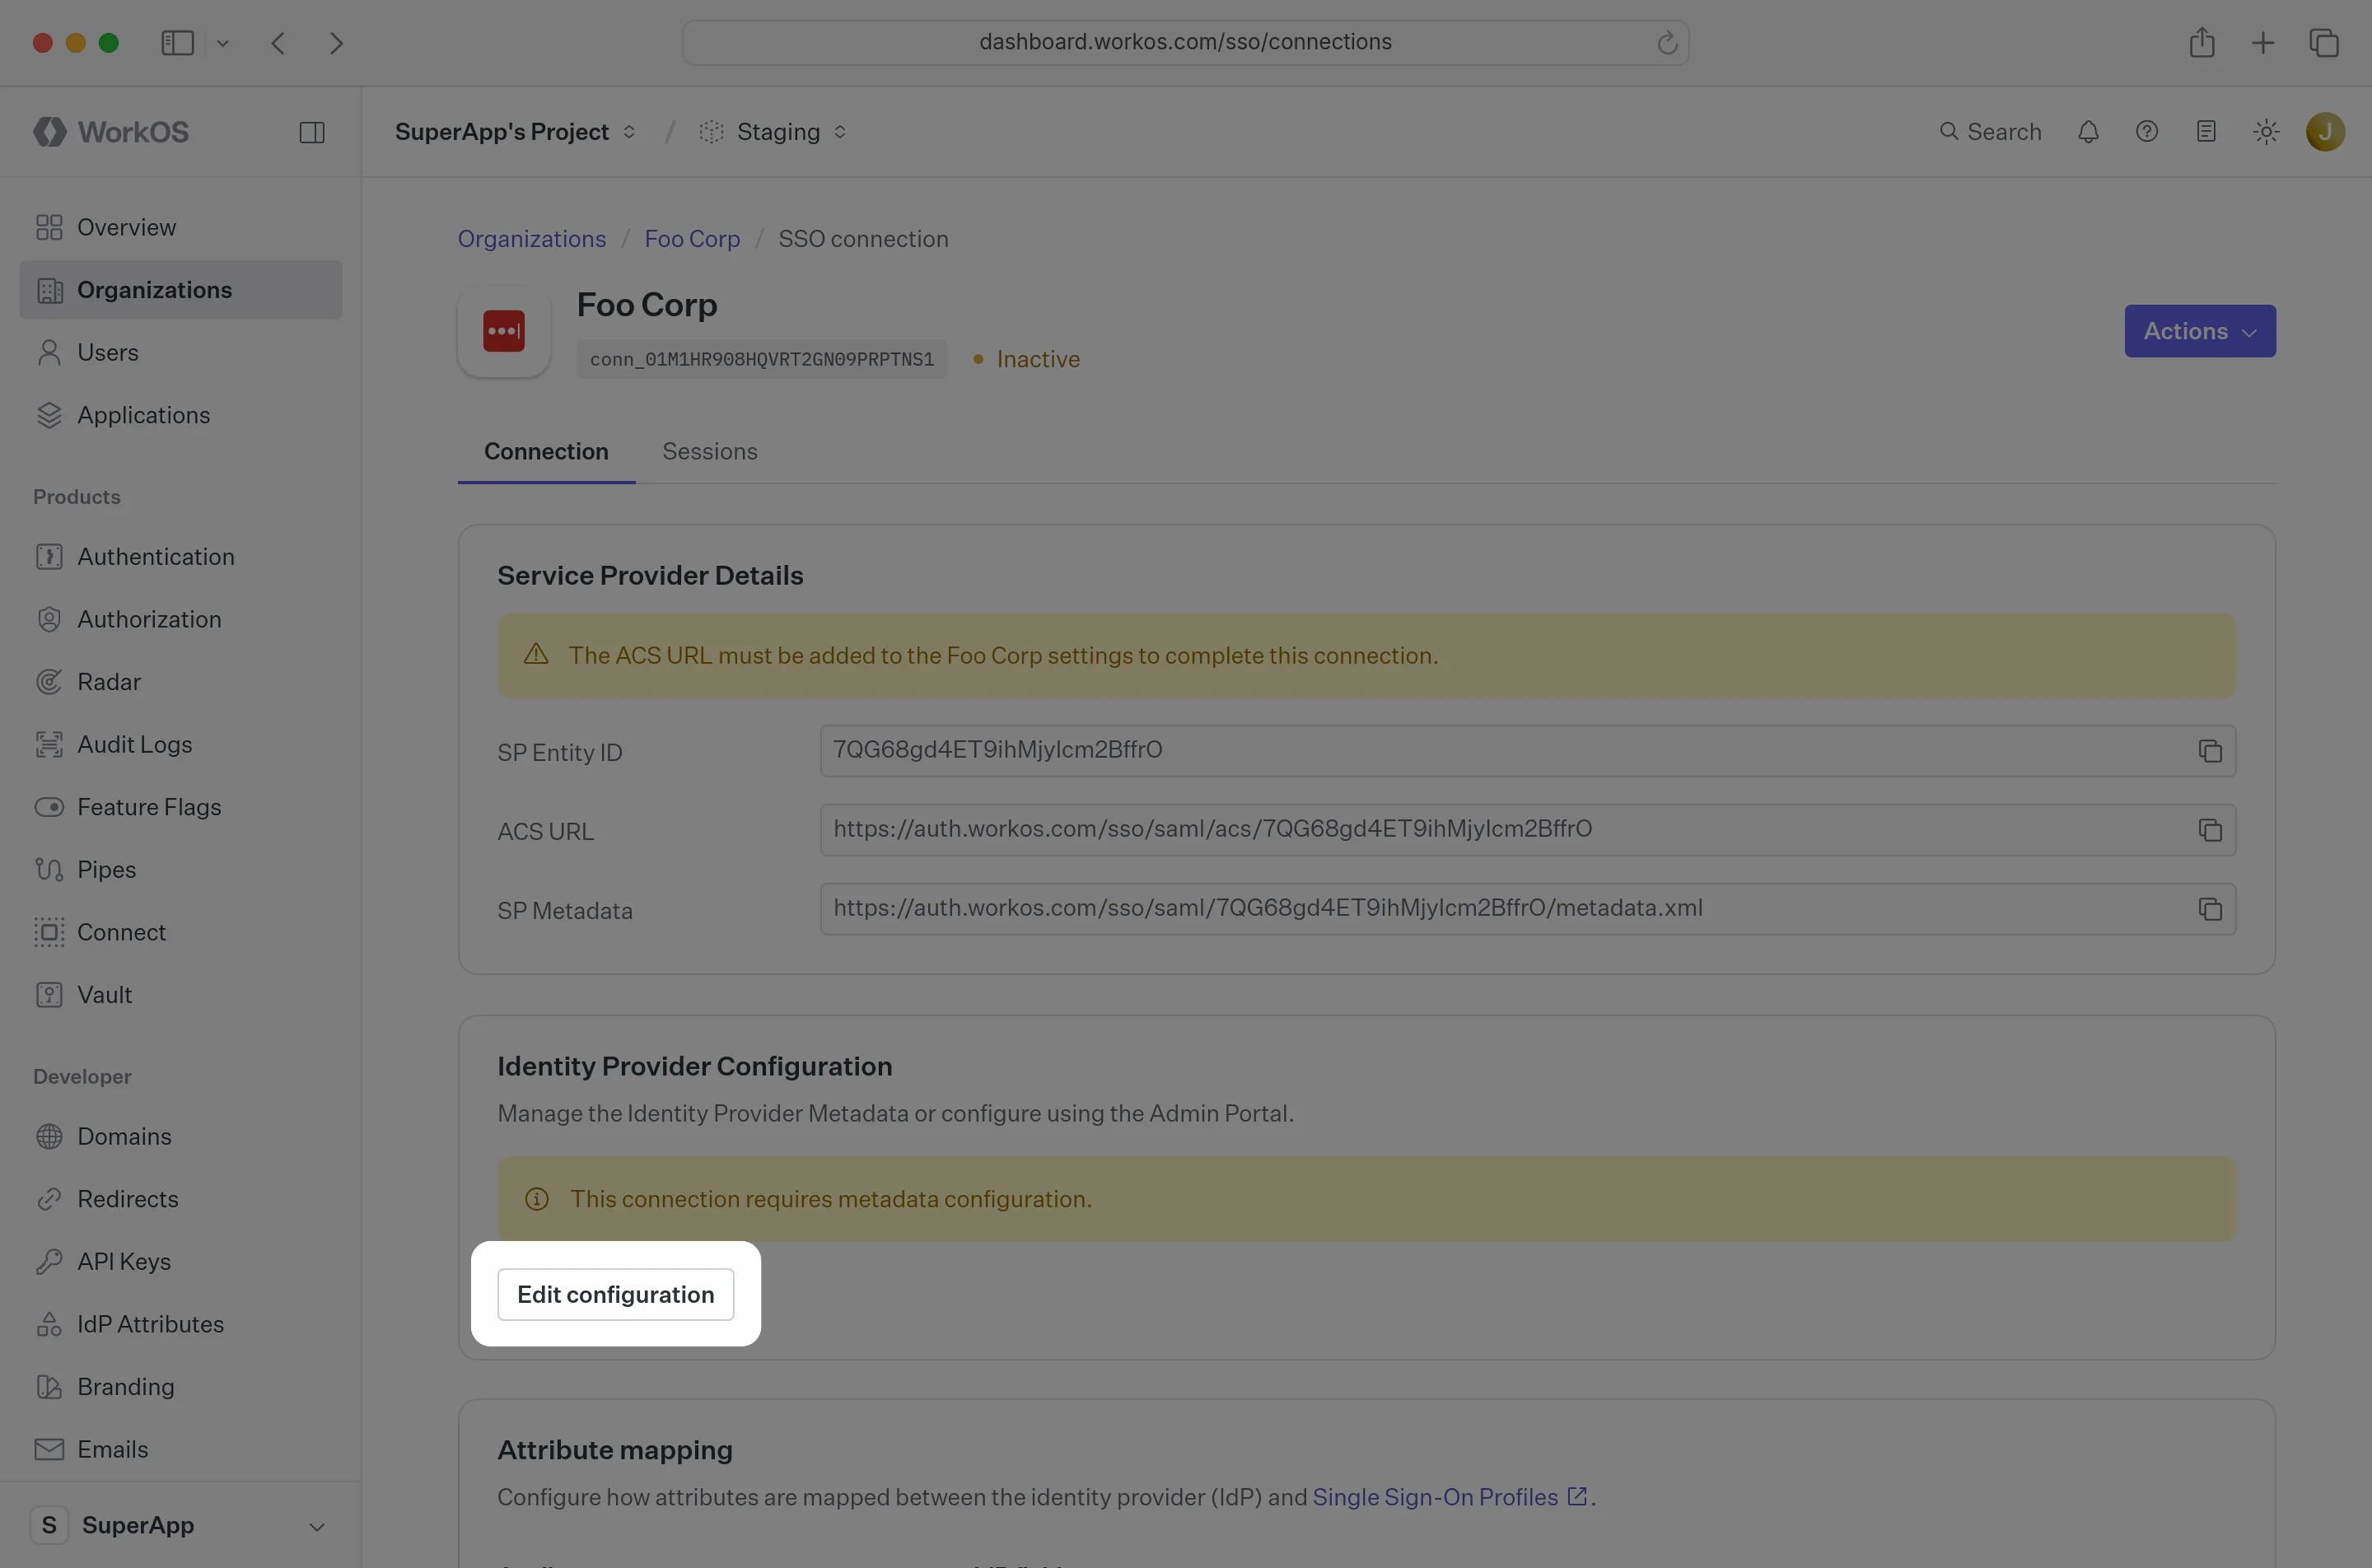Image resolution: width=2372 pixels, height=1568 pixels.
Task: Copy the ACS URL value
Action: pyautogui.click(x=2210, y=830)
